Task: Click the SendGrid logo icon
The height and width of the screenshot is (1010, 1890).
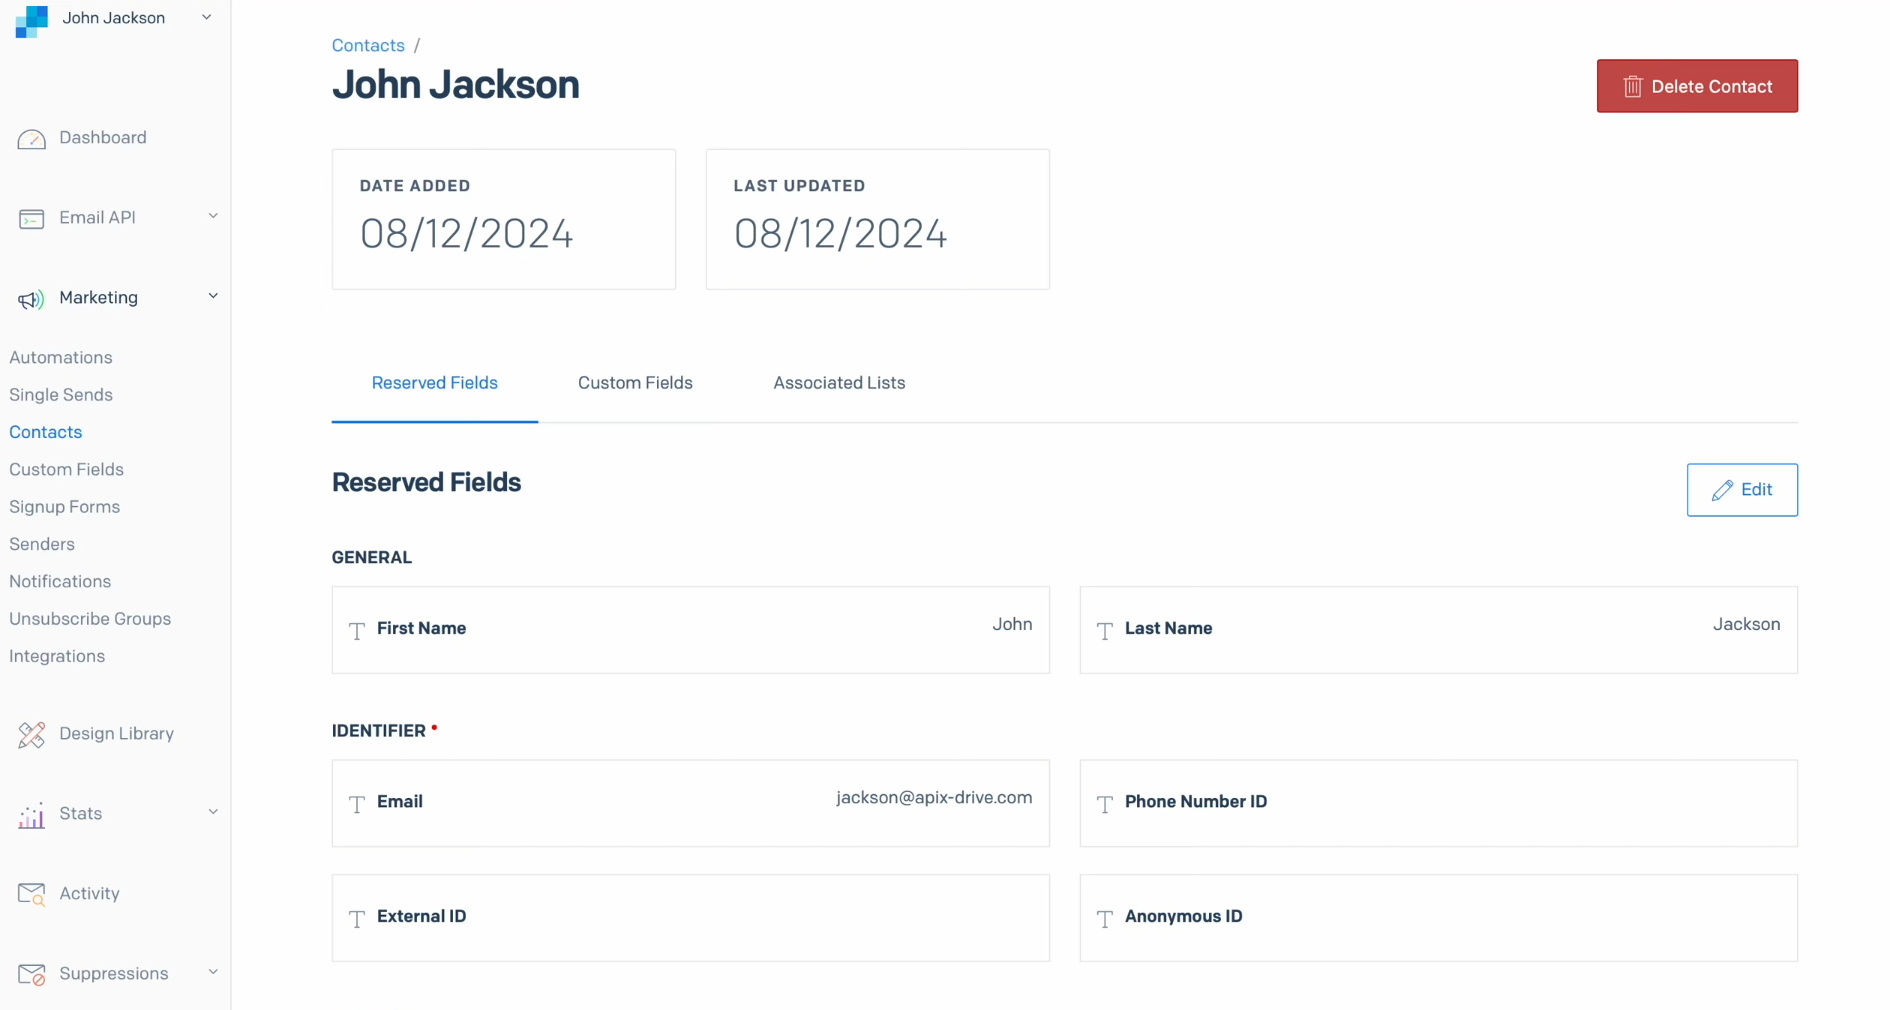Action: [32, 21]
